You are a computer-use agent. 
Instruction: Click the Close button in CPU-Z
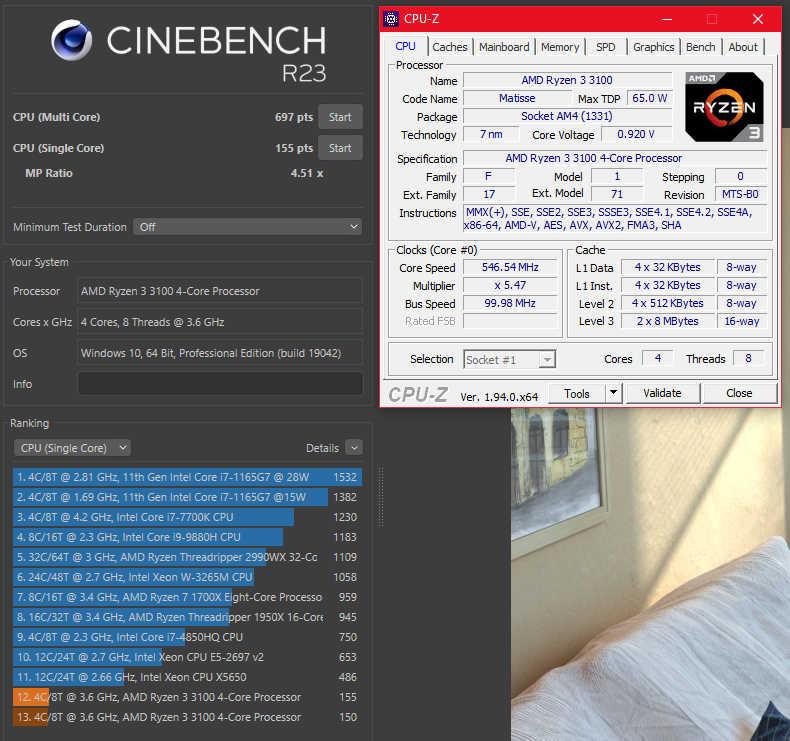coord(739,393)
